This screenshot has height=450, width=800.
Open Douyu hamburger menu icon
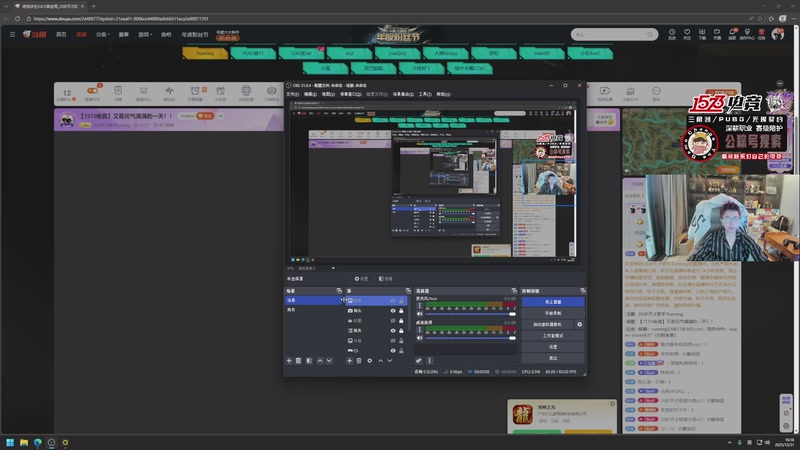click(x=12, y=34)
